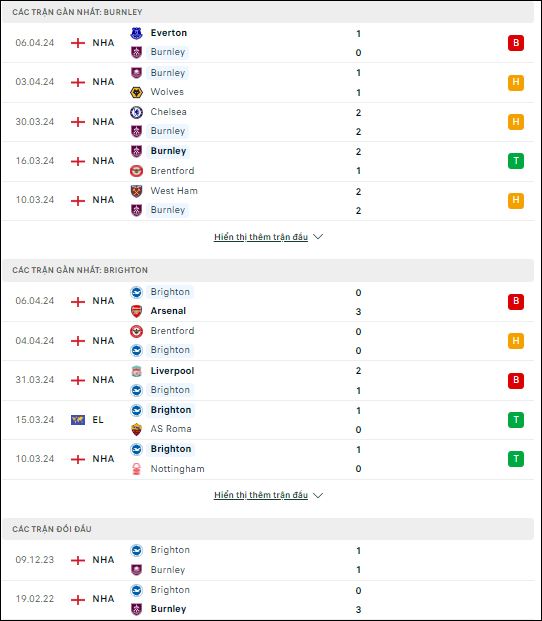Expand more Burnley matches via chevron

click(318, 236)
